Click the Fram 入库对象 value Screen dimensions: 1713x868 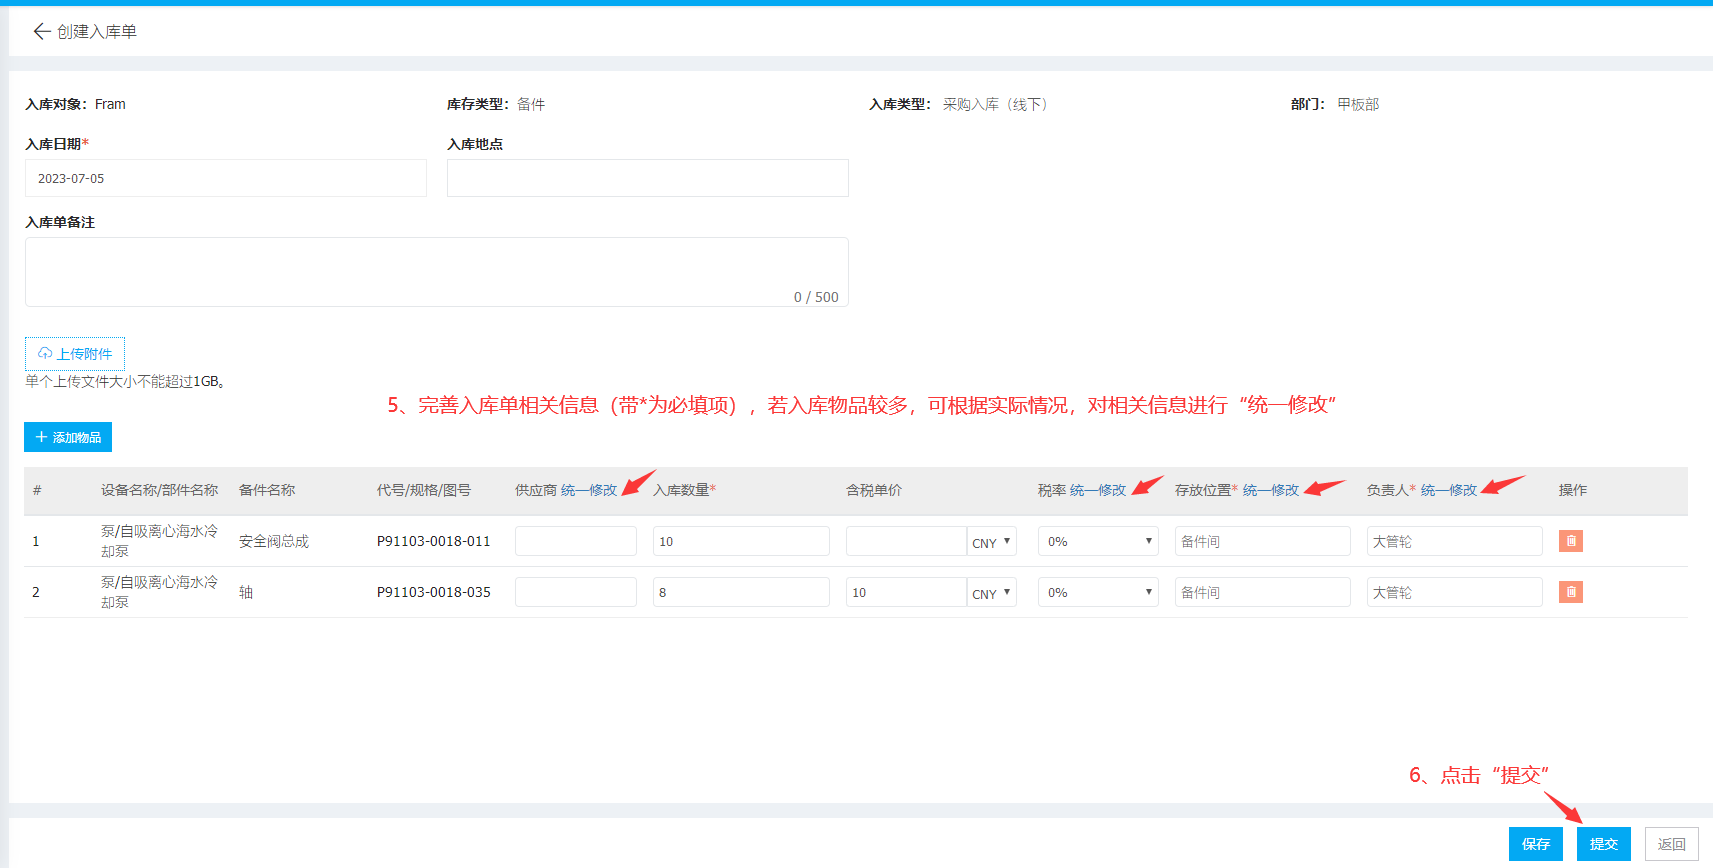(110, 104)
